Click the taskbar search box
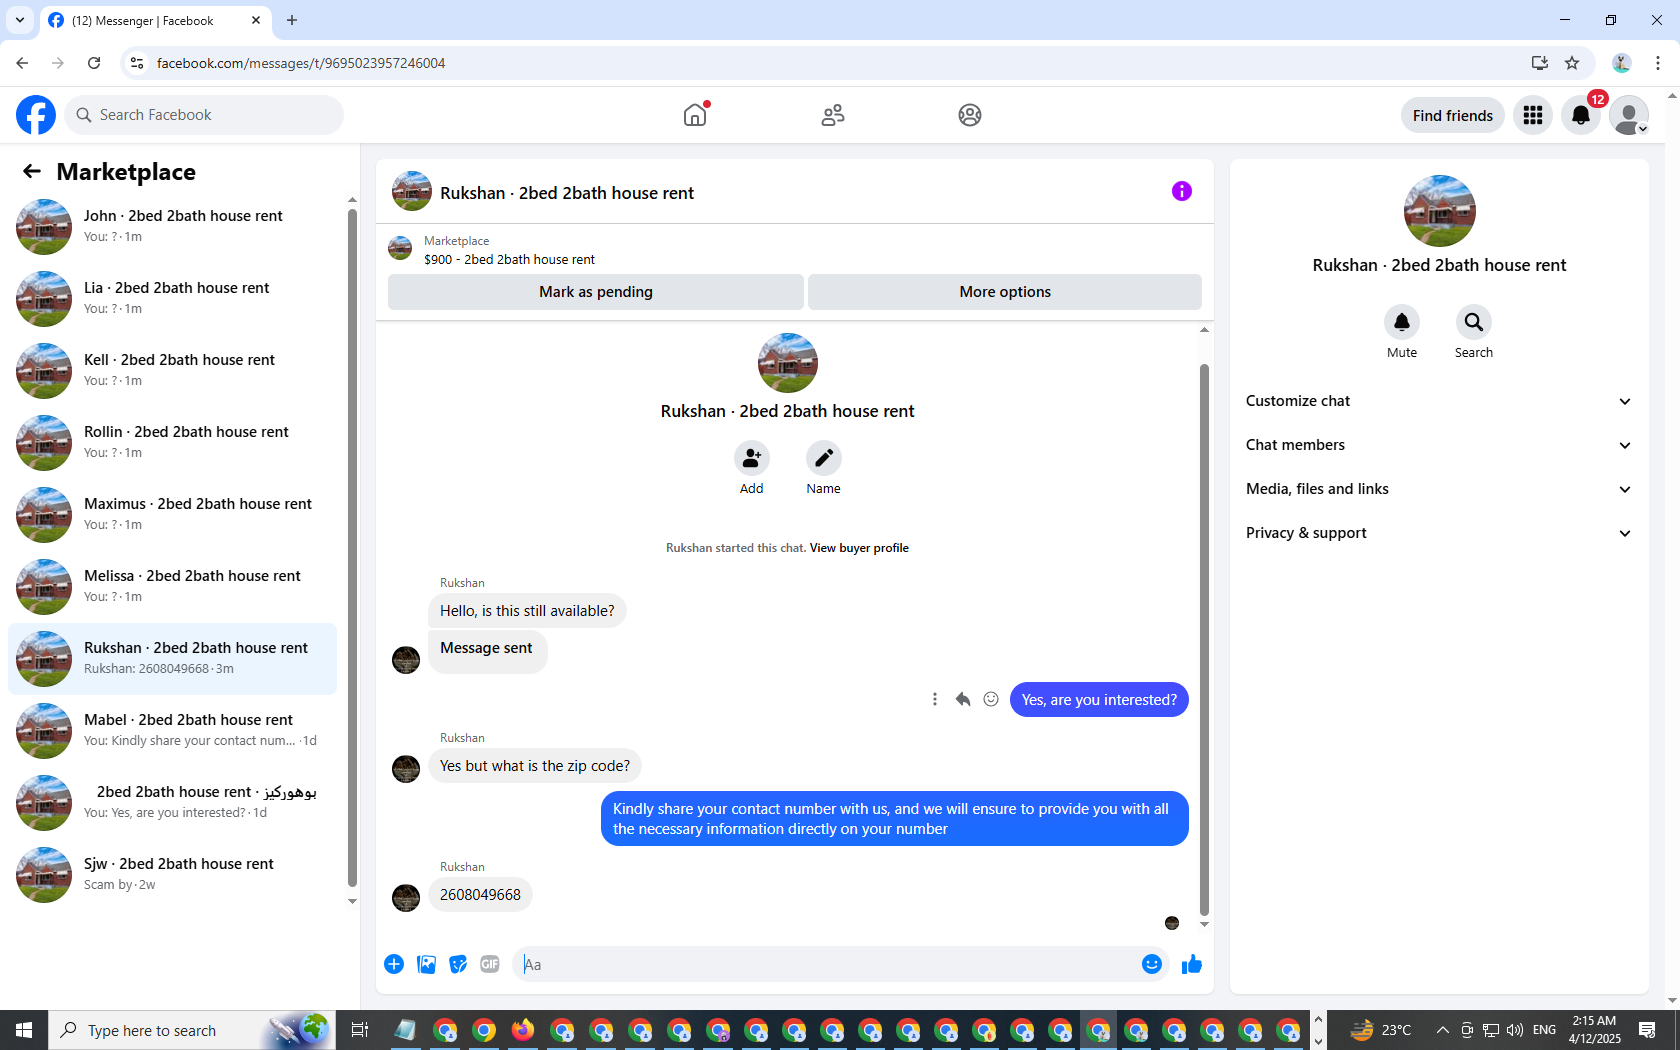This screenshot has width=1680, height=1050. (191, 1030)
